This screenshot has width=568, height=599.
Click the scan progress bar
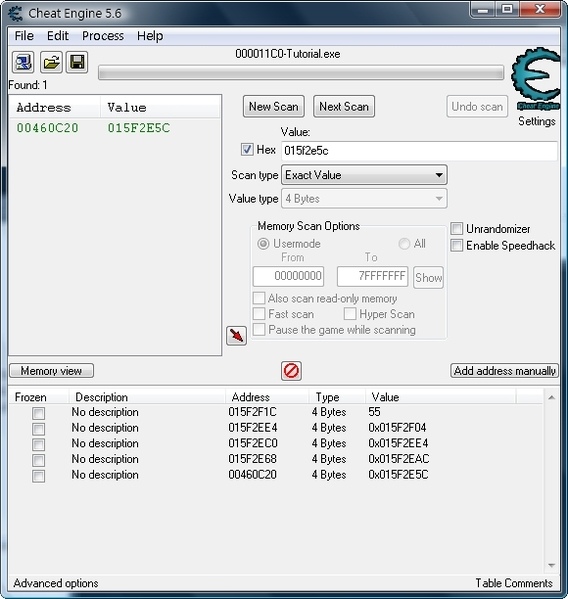[301, 73]
